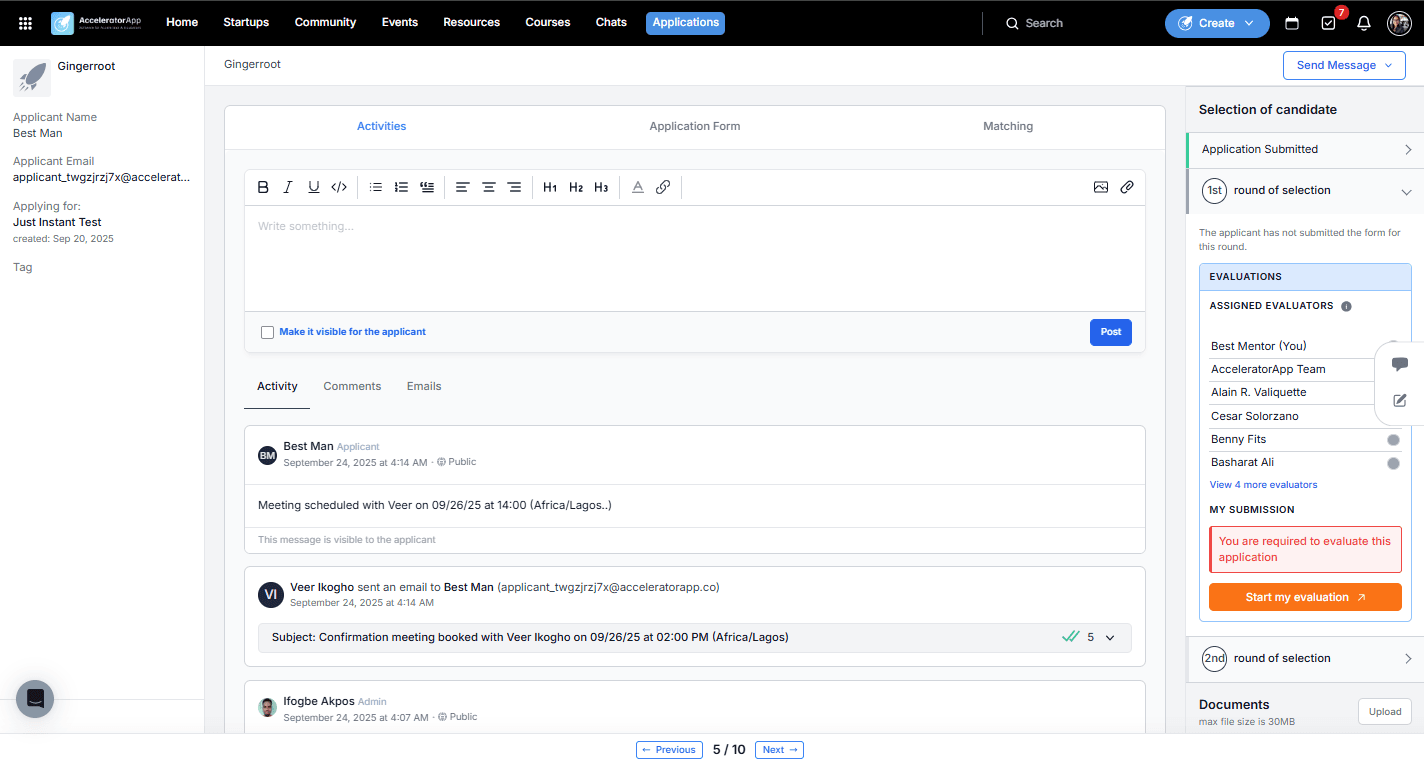
Task: Align text left in editor
Action: (463, 187)
